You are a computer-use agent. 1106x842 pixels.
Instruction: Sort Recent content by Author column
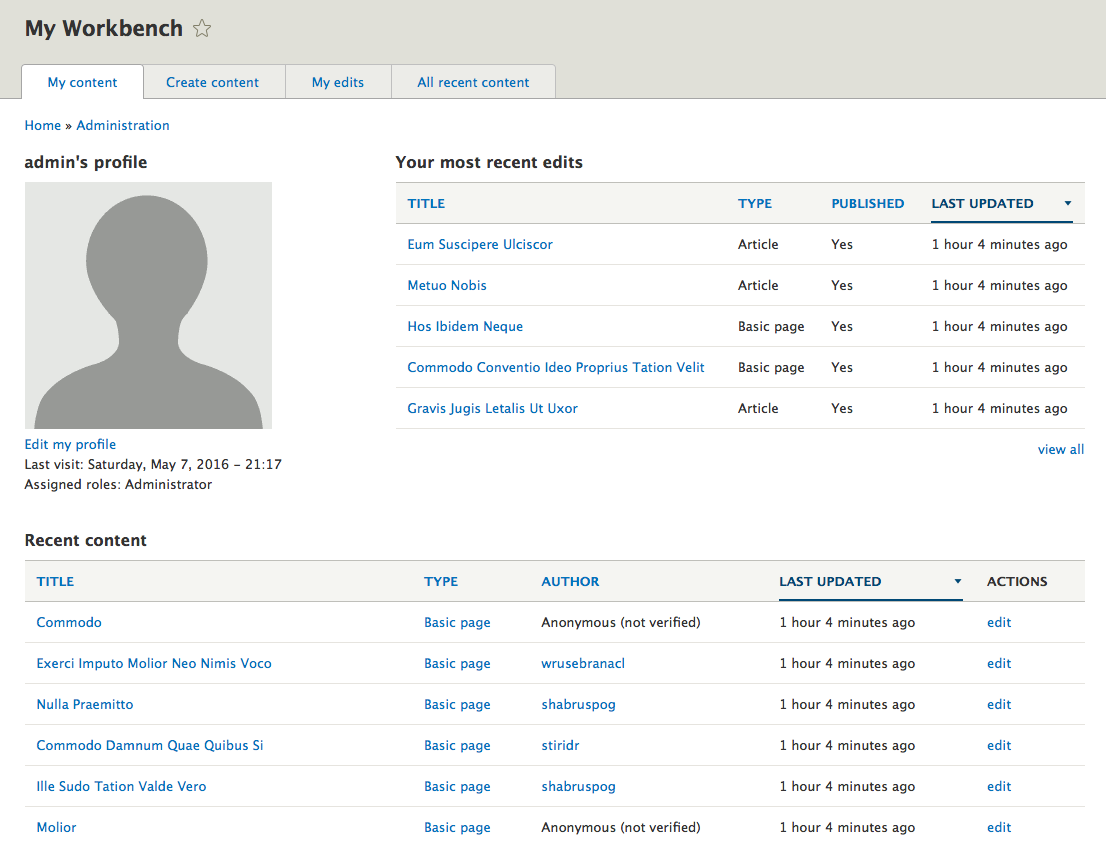pyautogui.click(x=570, y=581)
